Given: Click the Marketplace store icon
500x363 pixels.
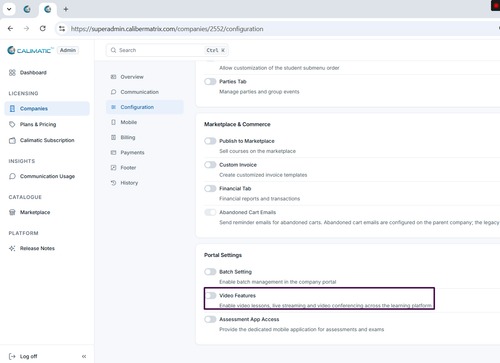Looking at the screenshot, I should point(12,212).
